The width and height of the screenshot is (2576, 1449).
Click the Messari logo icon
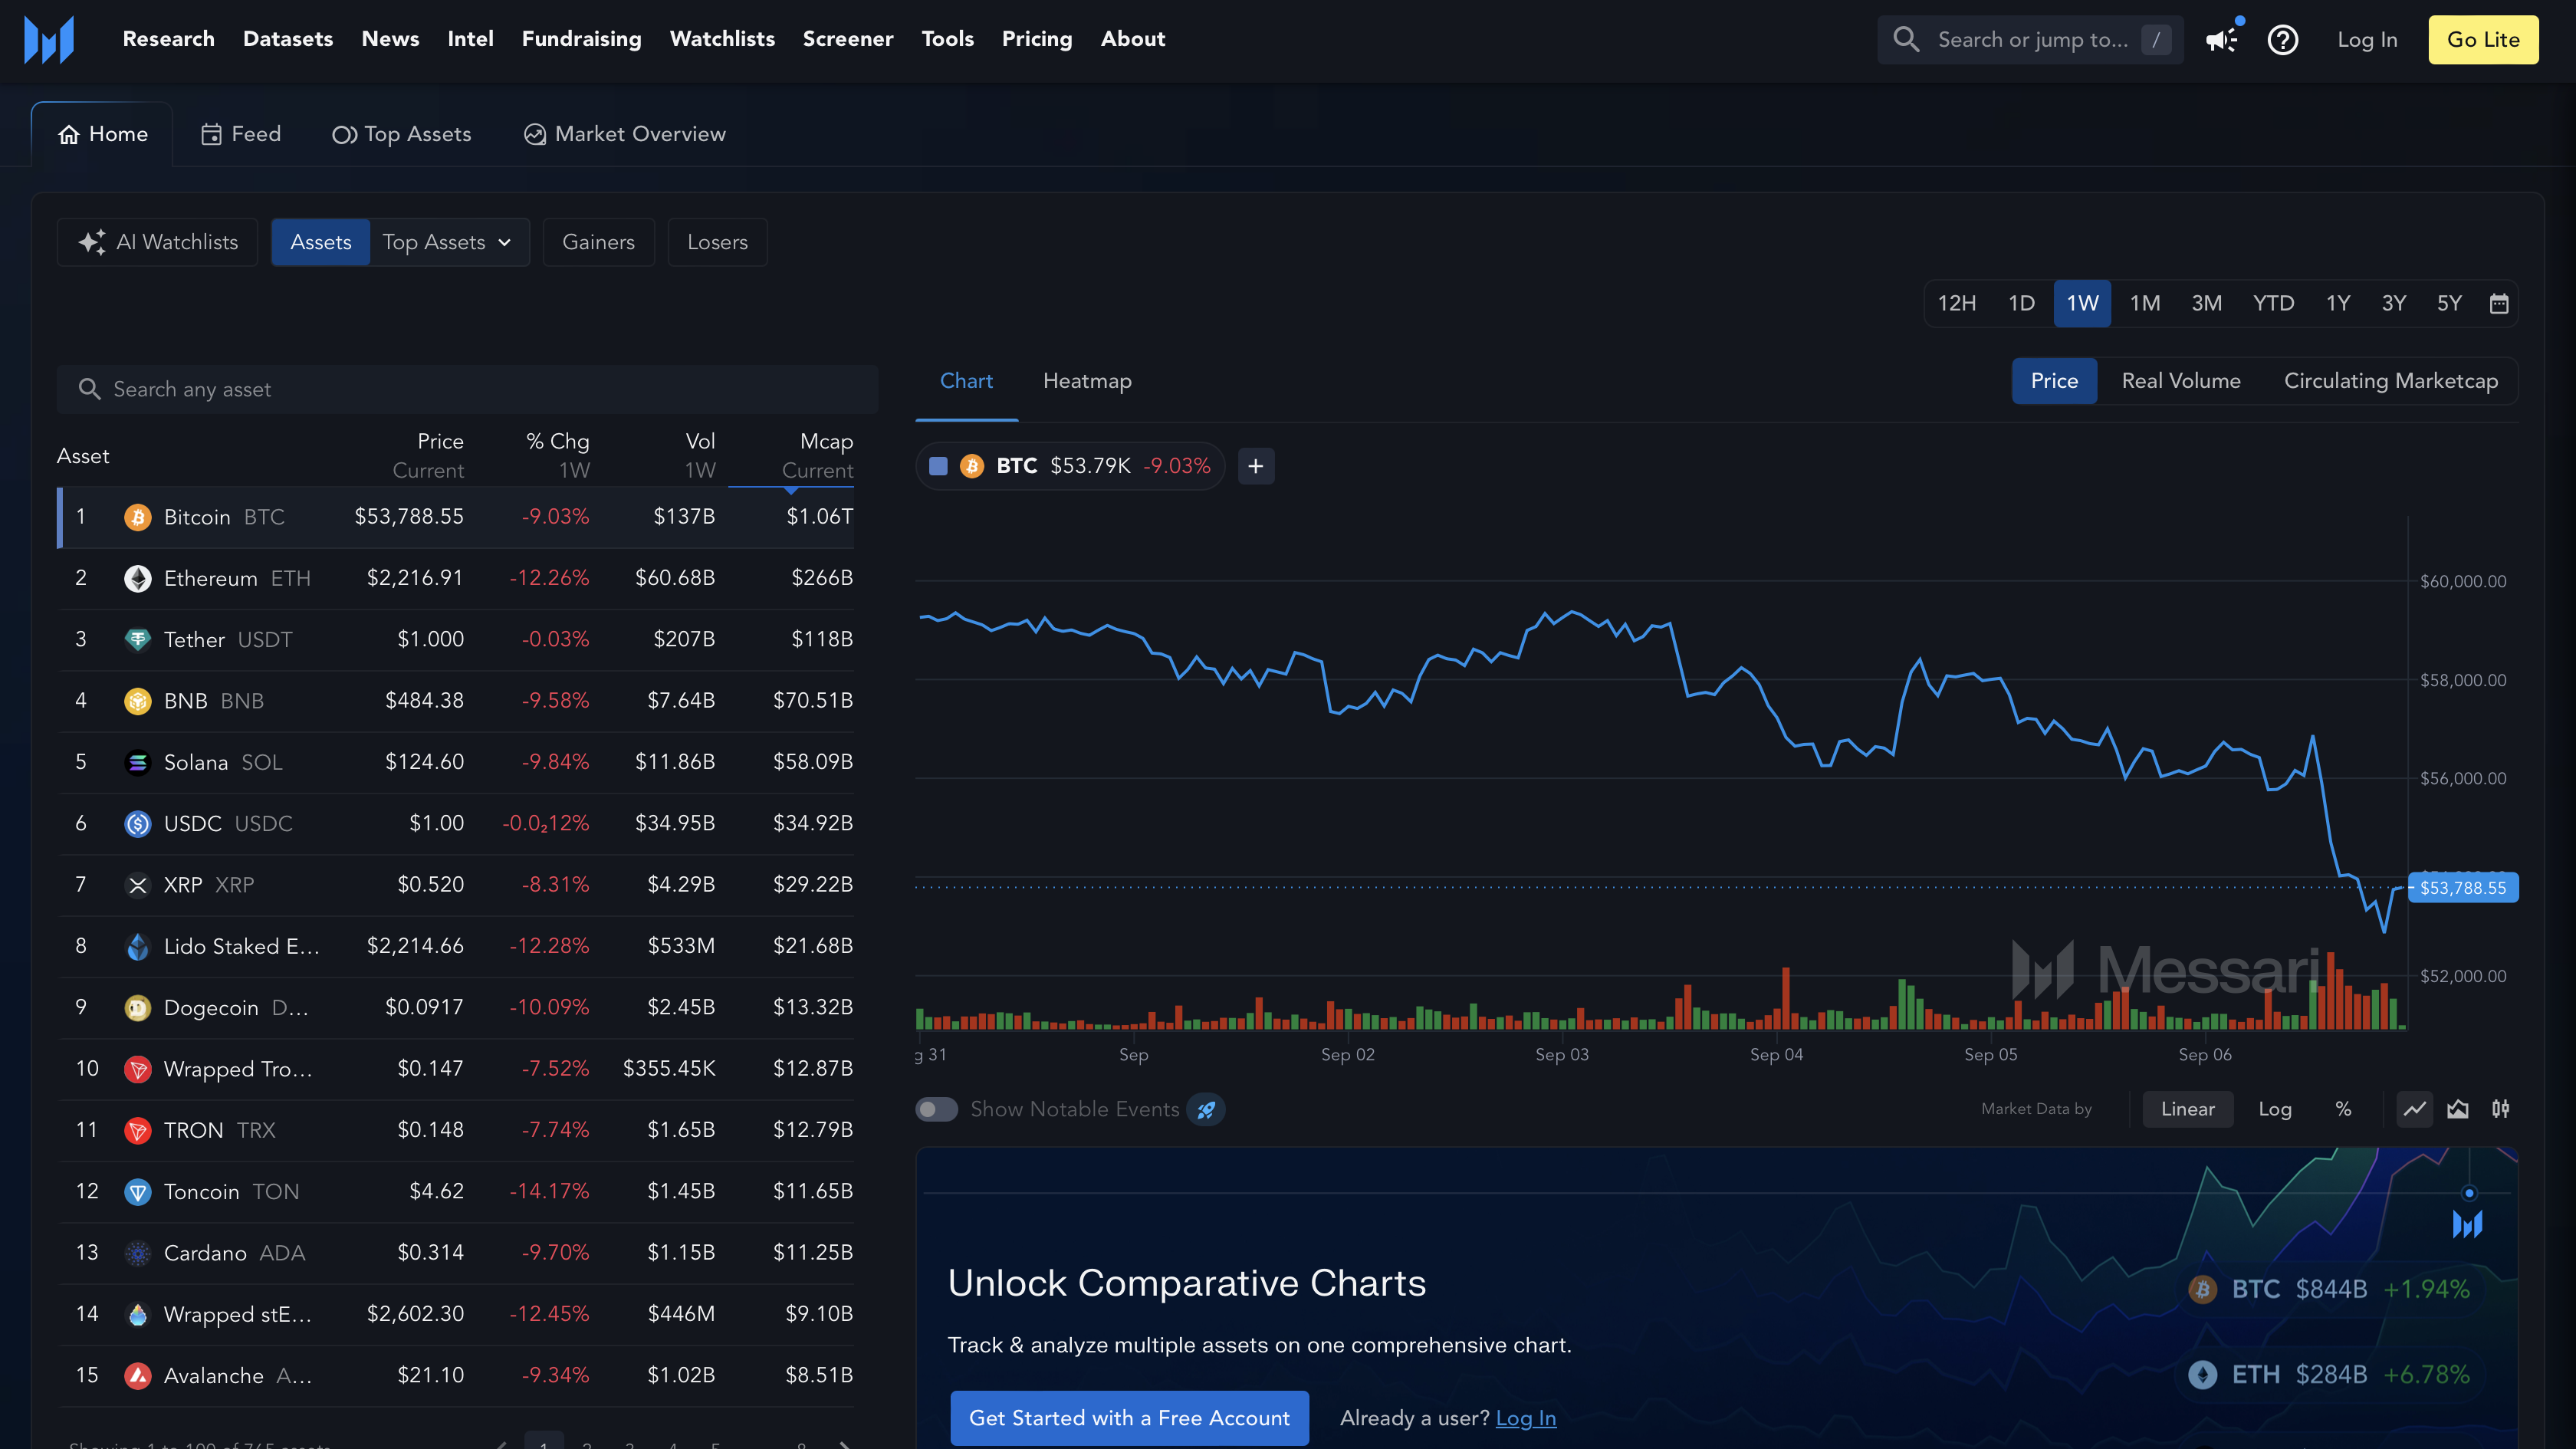point(49,40)
